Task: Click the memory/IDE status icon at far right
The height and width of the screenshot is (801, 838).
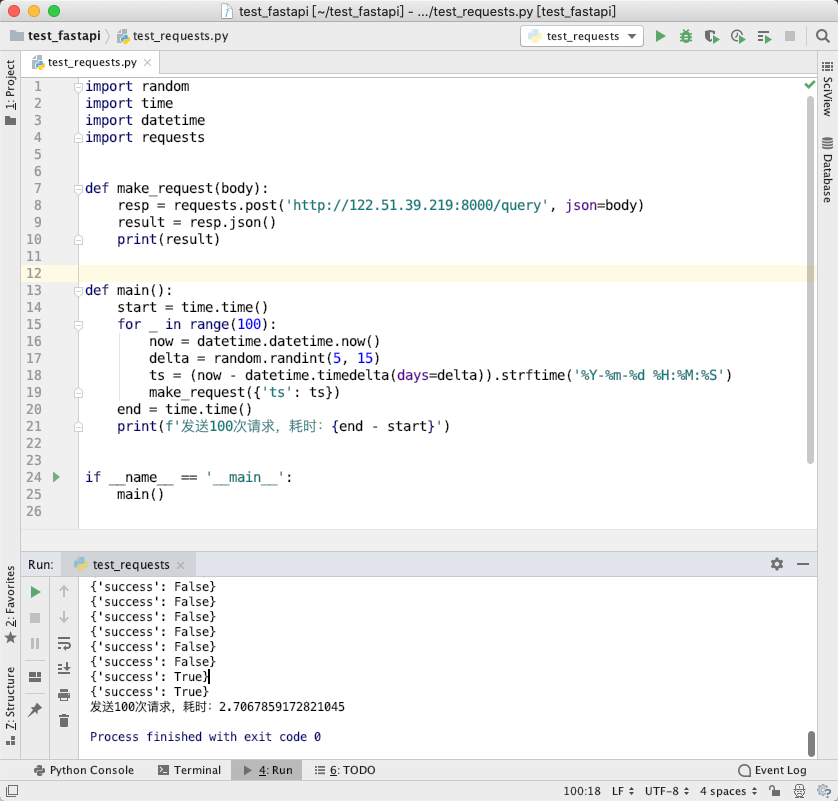Action: point(824,791)
